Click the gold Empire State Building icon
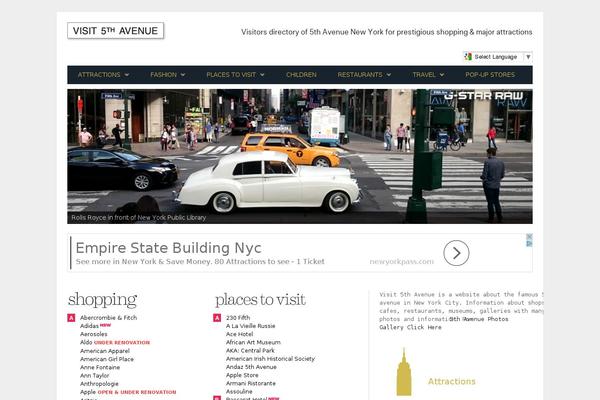The image size is (600, 400). coord(404,372)
